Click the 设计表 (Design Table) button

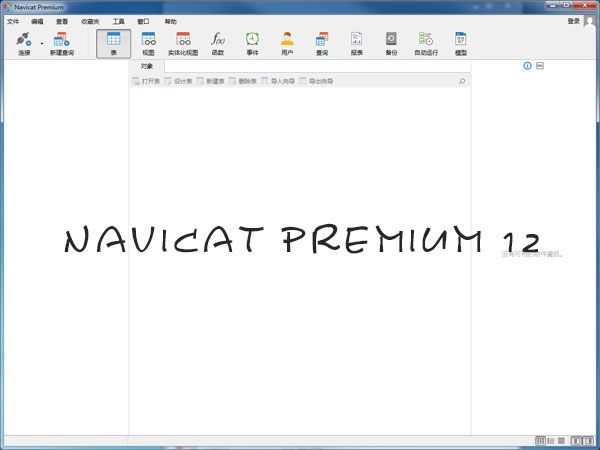pos(178,81)
